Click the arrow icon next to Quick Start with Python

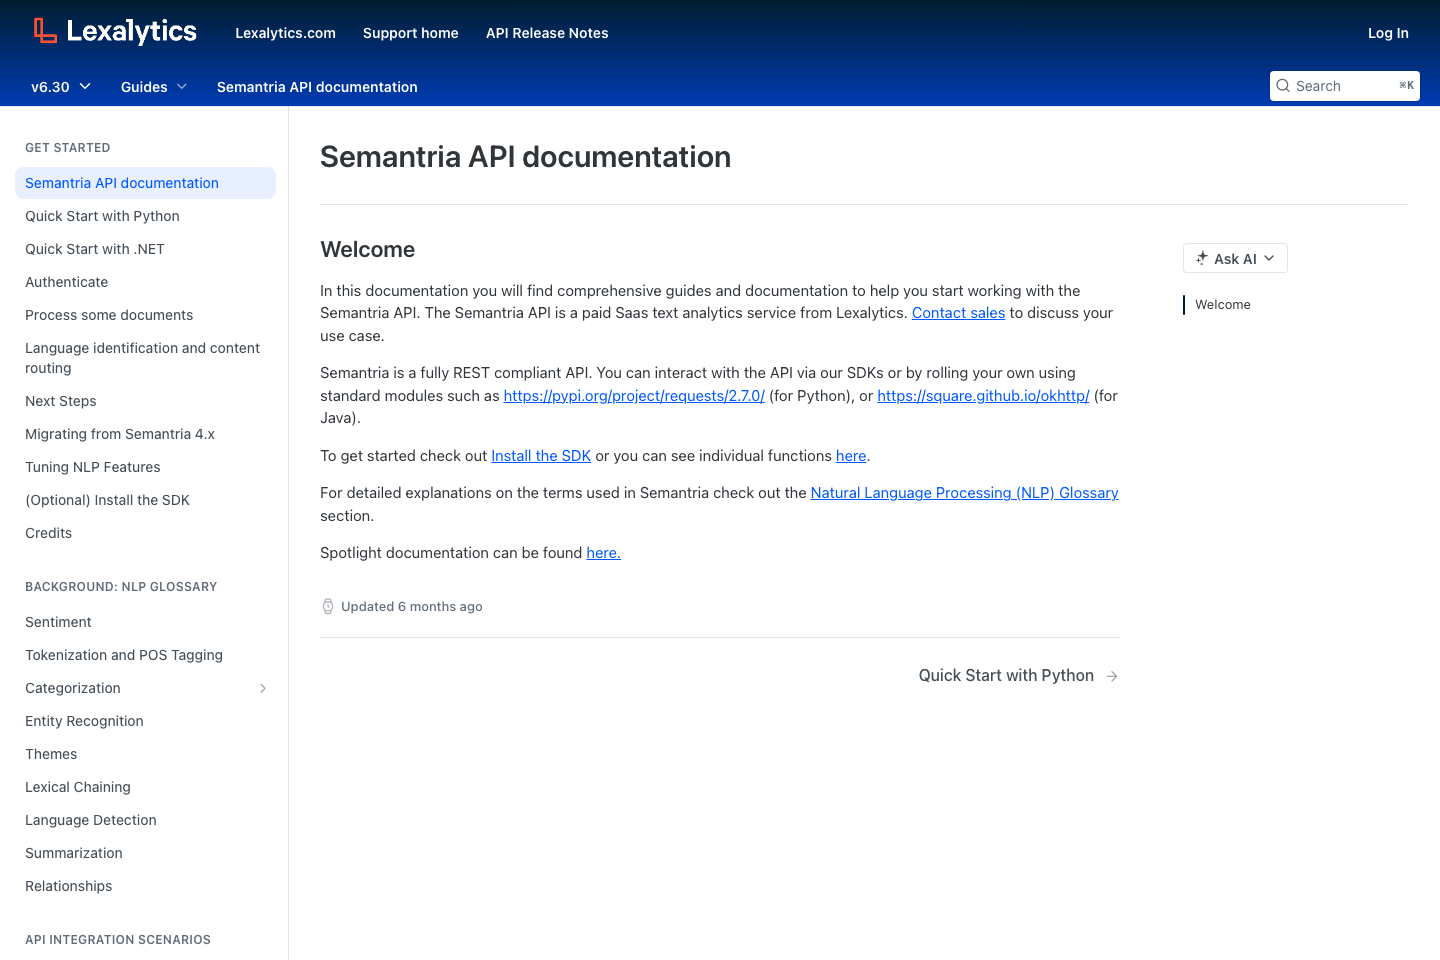[x=1111, y=675]
